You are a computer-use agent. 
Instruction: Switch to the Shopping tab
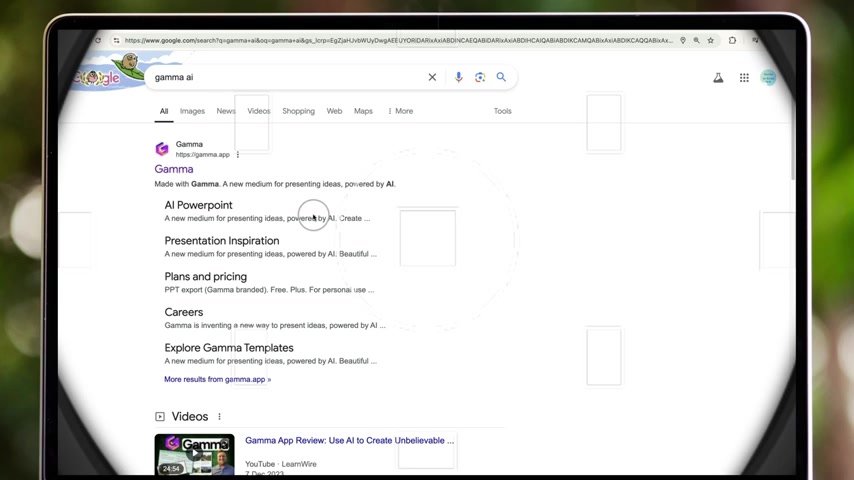point(298,111)
